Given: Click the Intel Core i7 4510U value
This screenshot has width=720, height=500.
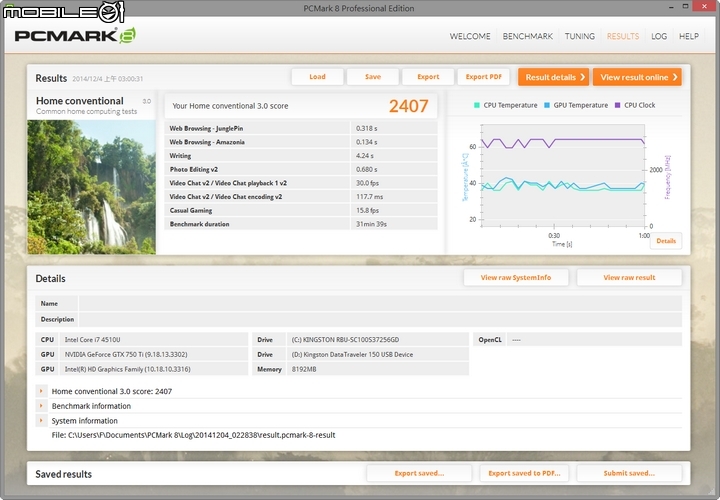Looking at the screenshot, I should point(92,340).
